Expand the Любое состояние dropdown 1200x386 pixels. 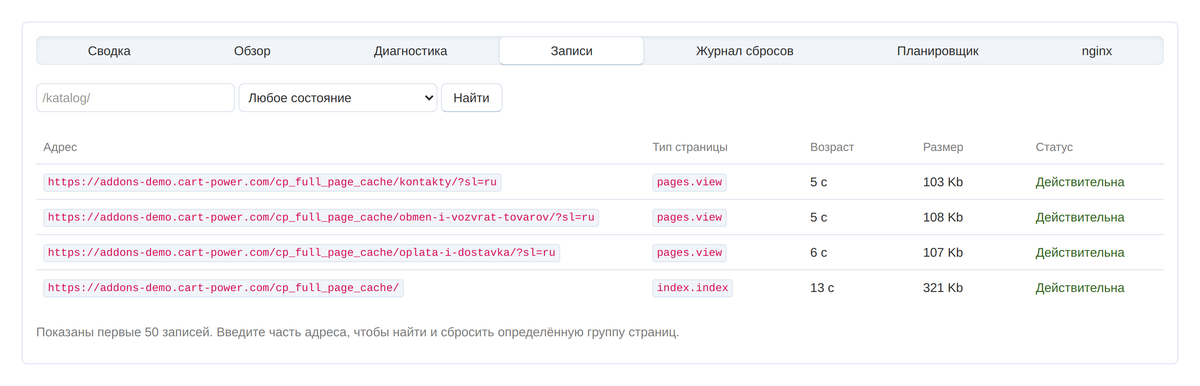point(338,98)
